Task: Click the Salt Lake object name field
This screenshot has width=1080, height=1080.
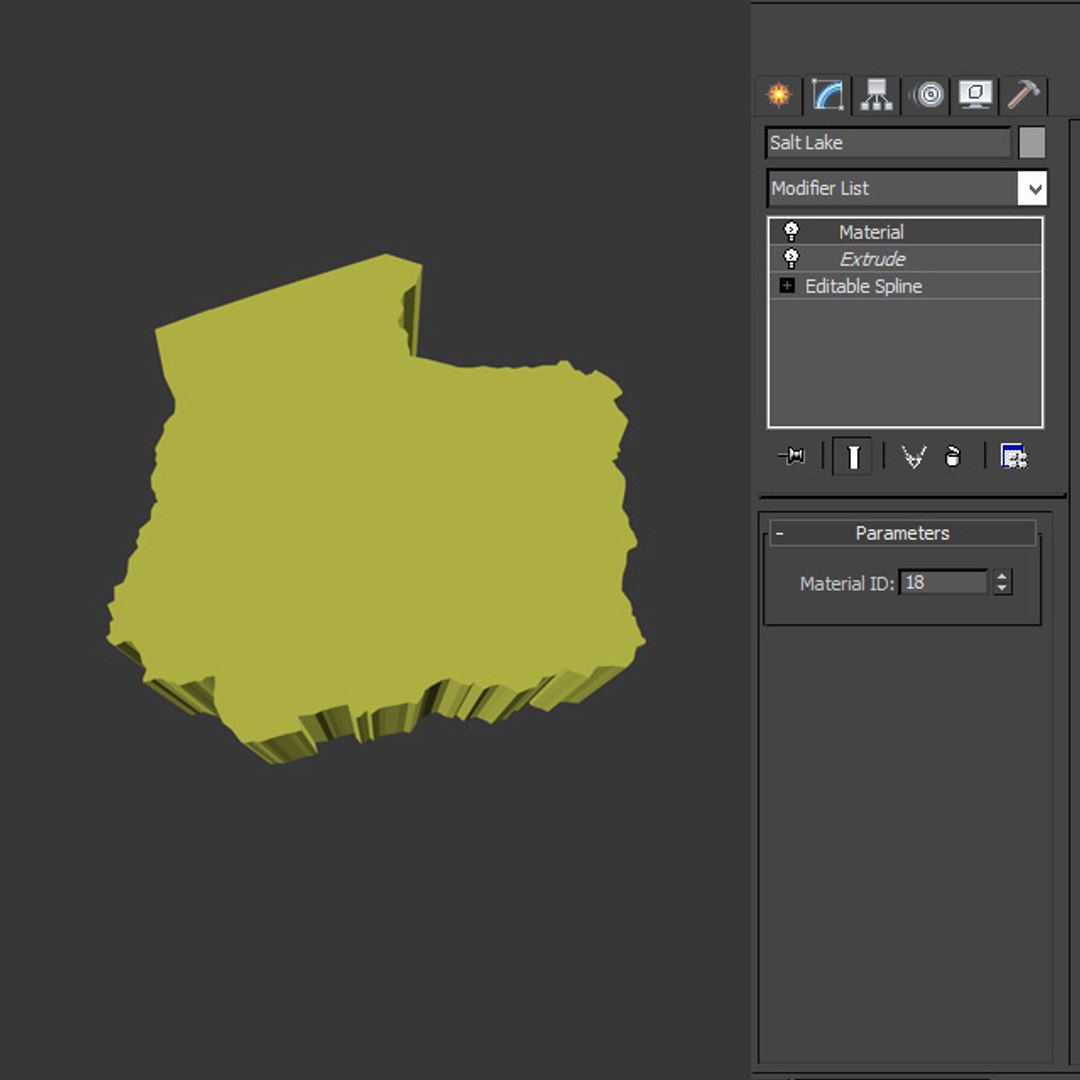Action: (888, 143)
